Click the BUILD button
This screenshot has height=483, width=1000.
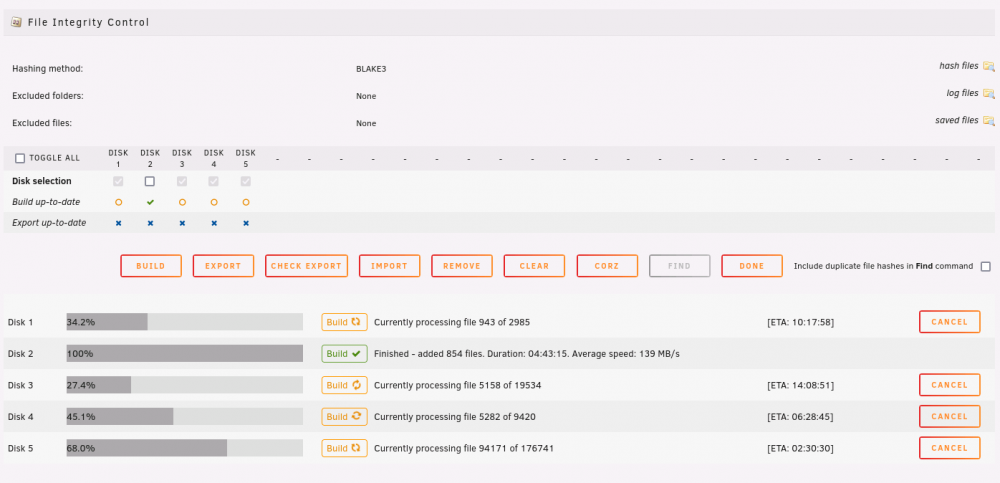pos(151,266)
